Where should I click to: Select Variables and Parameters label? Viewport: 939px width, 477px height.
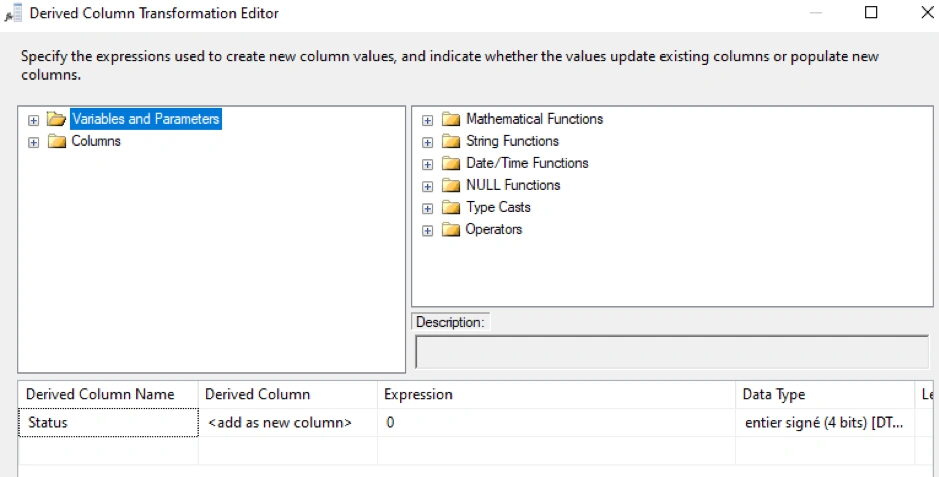click(x=146, y=119)
